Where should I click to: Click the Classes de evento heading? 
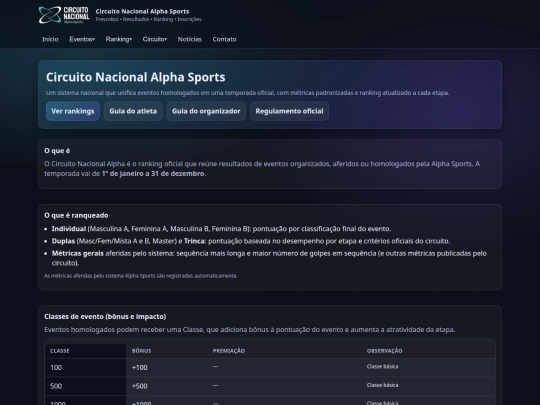pyautogui.click(x=105, y=316)
